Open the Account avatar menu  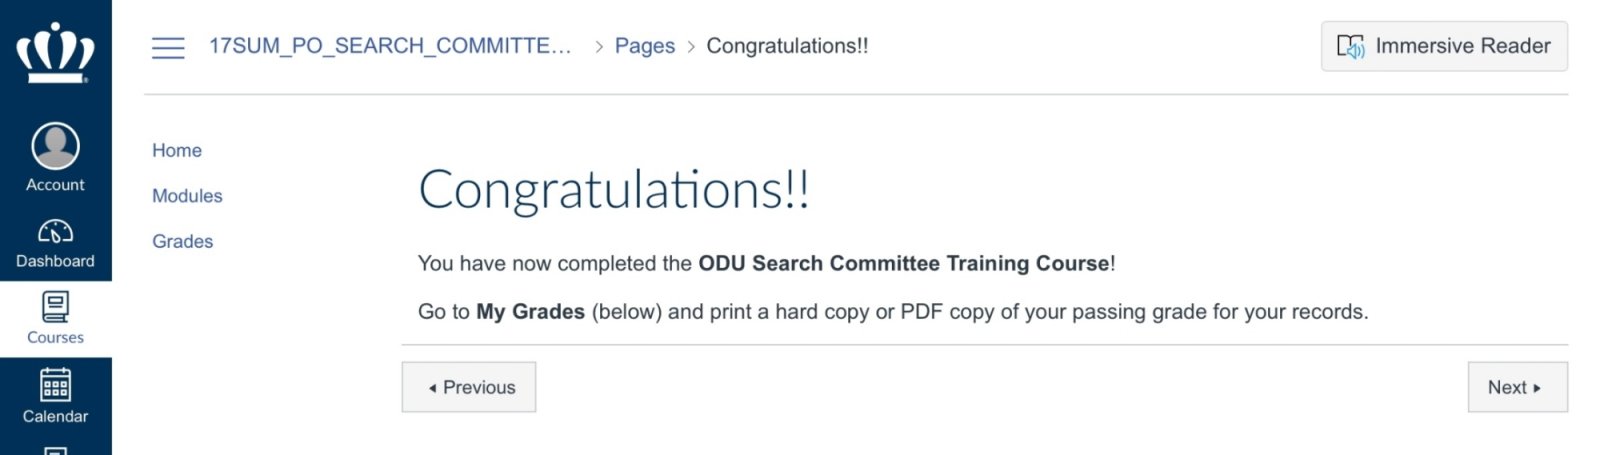coord(55,146)
